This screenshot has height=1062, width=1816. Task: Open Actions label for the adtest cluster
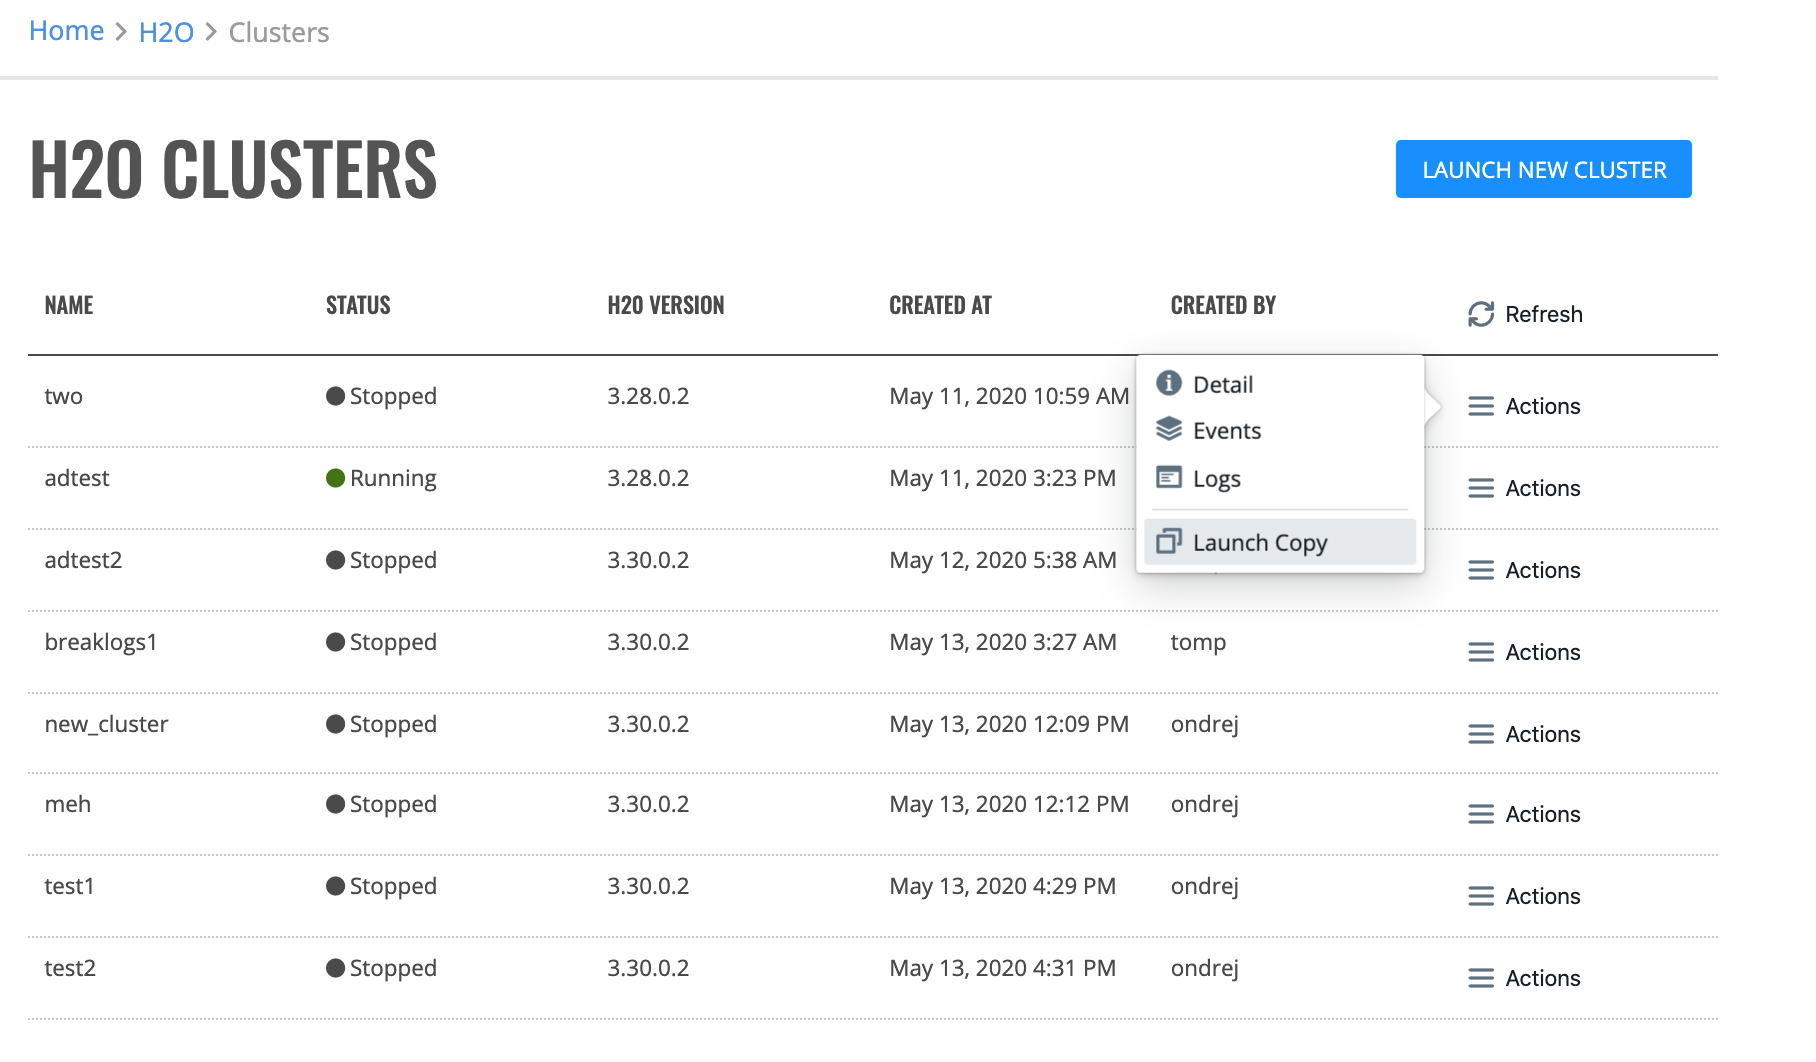point(1543,488)
